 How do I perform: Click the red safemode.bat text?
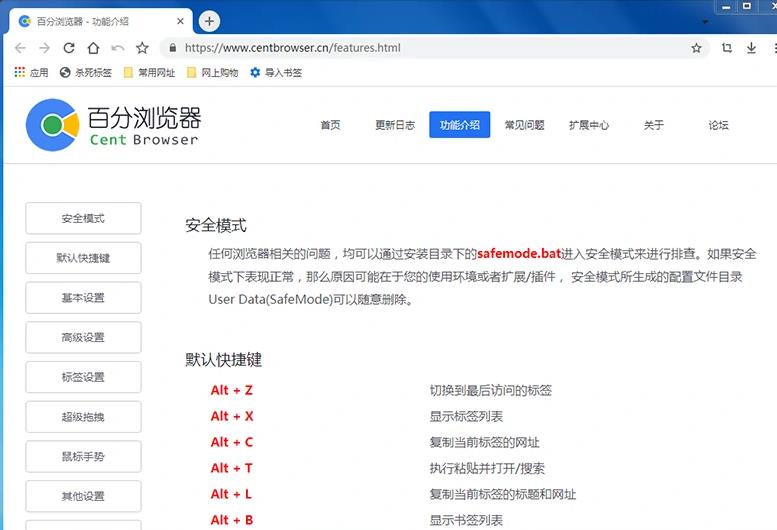point(519,254)
